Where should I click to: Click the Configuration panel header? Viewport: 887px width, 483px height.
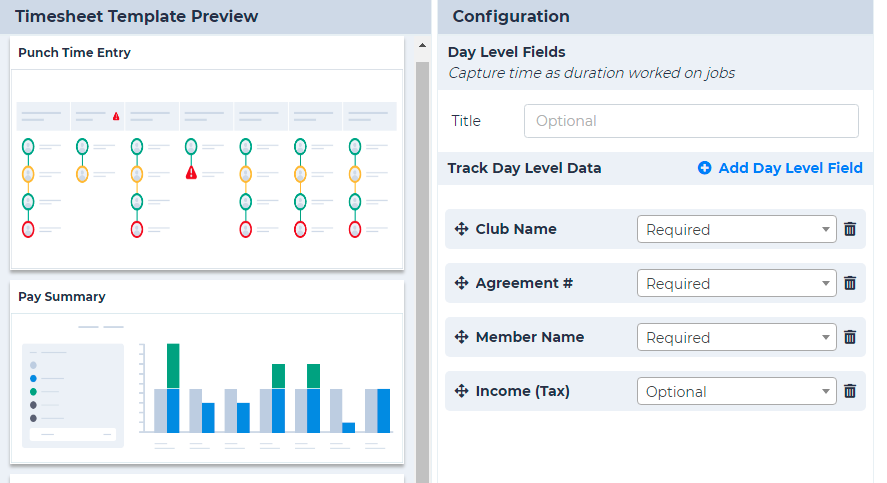click(511, 16)
